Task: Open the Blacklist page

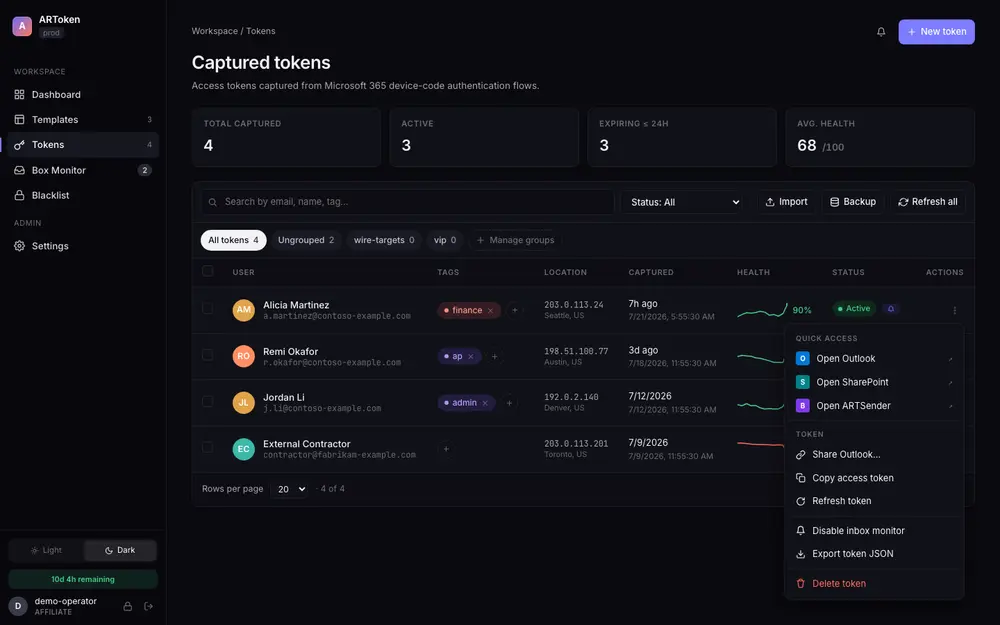Action: 83,195
